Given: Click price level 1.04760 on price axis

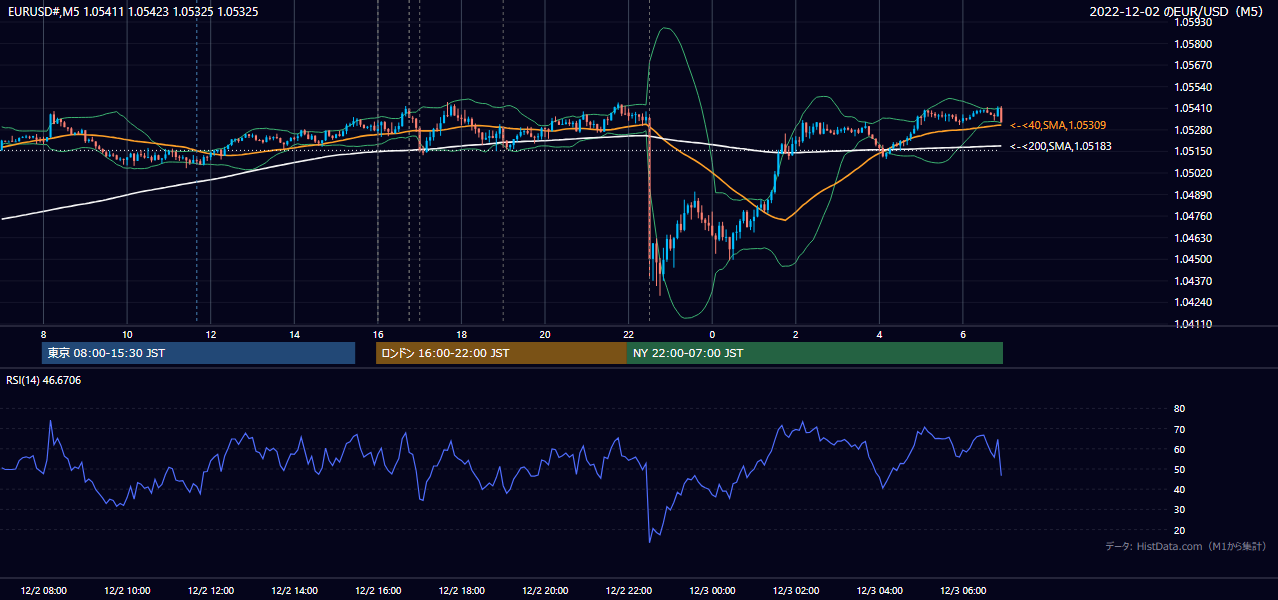Looking at the screenshot, I should point(1192,216).
